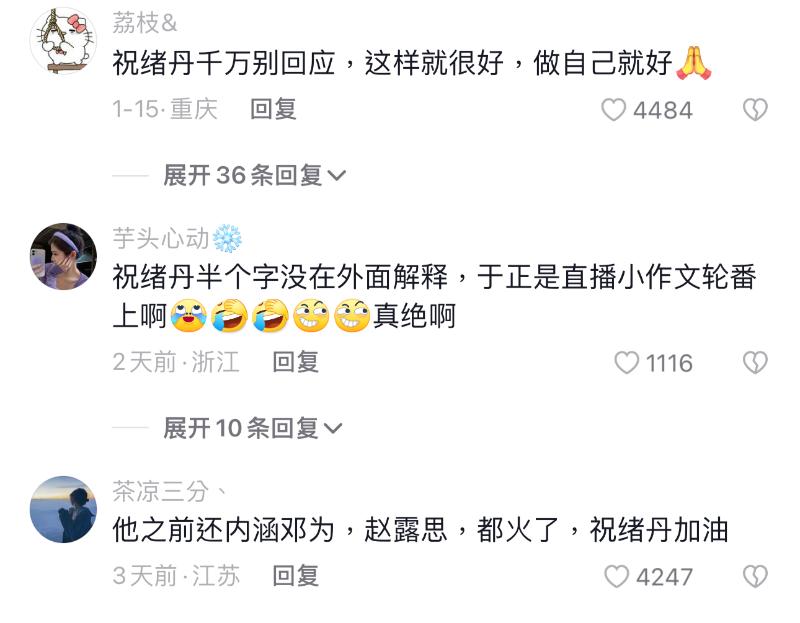Screen dimensions: 800x623
Task: Open 荔枝&'s Hello Kitty avatar
Action: [63, 41]
